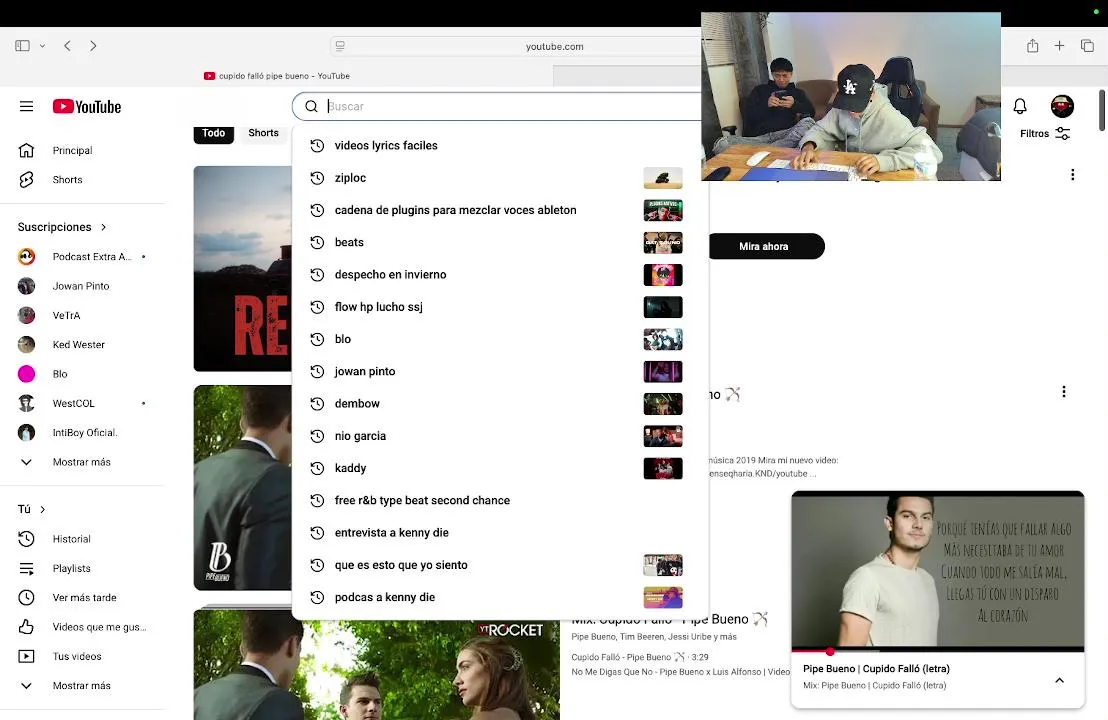Select suggestion 'que es esto que yo siento'

click(500, 565)
